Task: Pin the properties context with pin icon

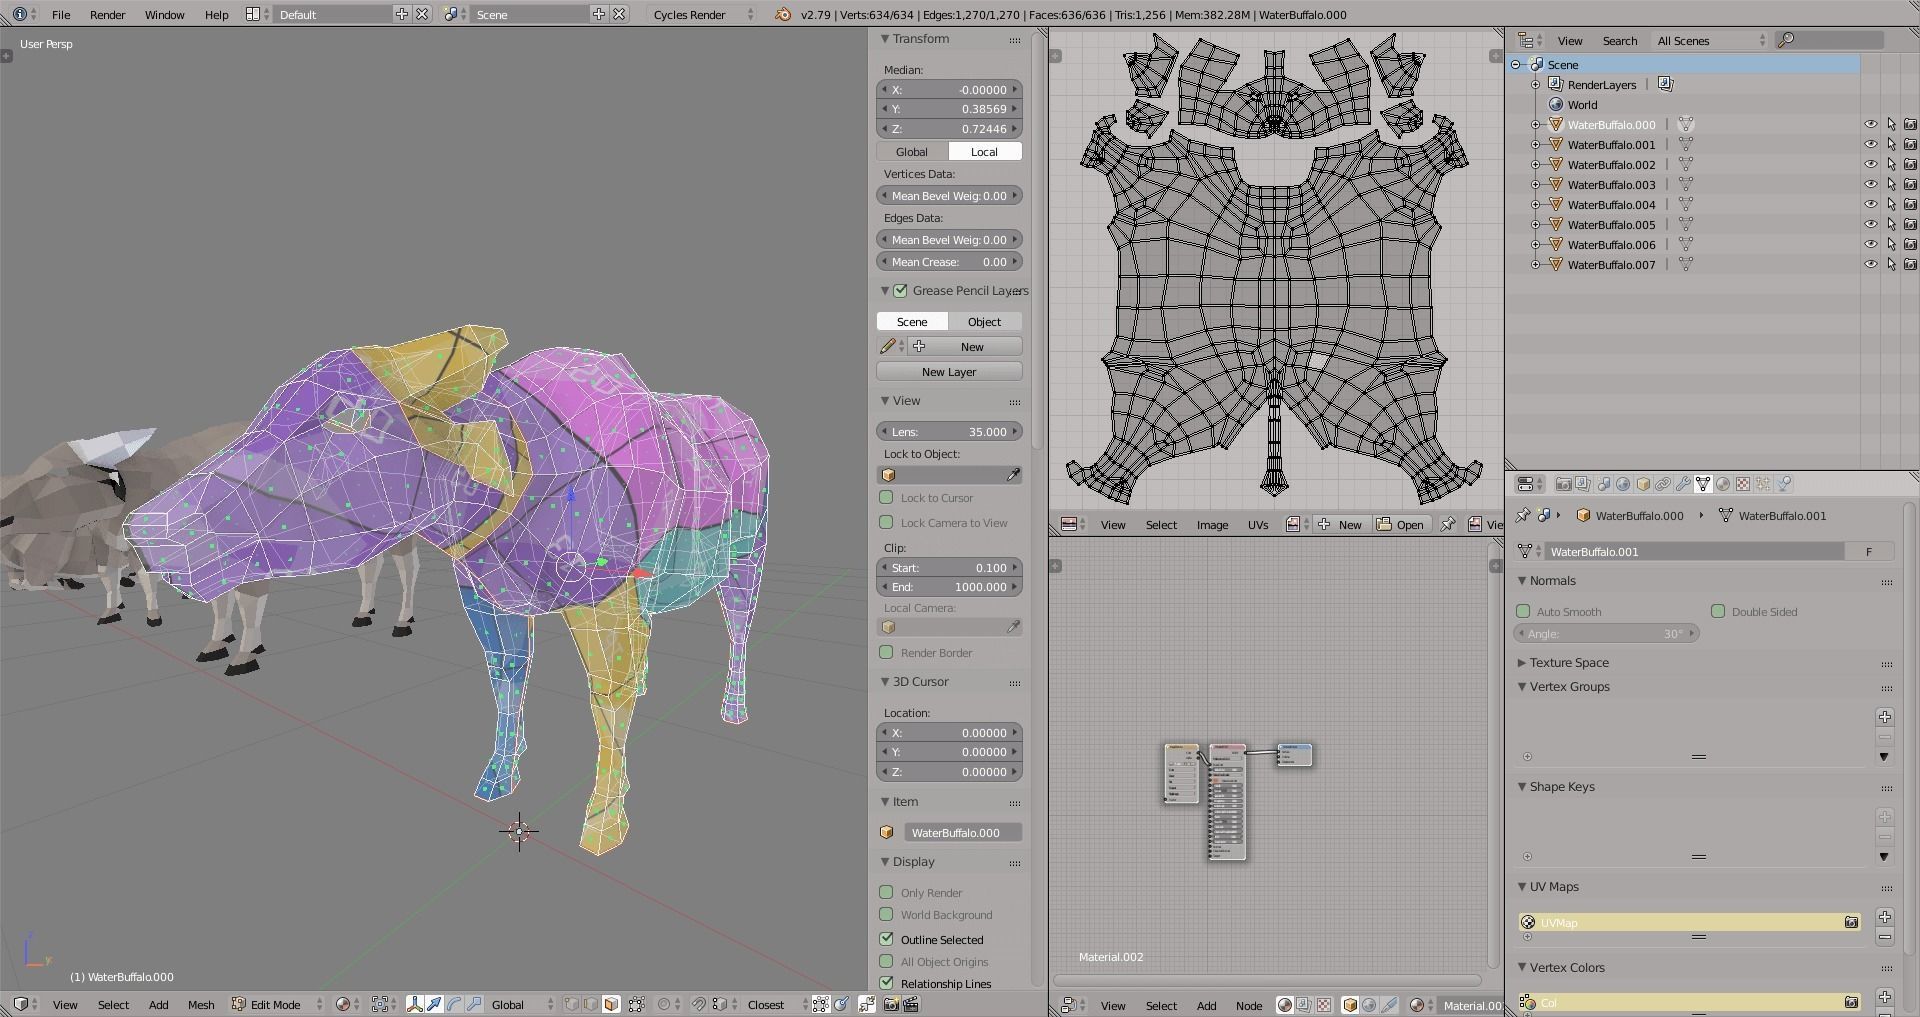Action: coord(1522,515)
